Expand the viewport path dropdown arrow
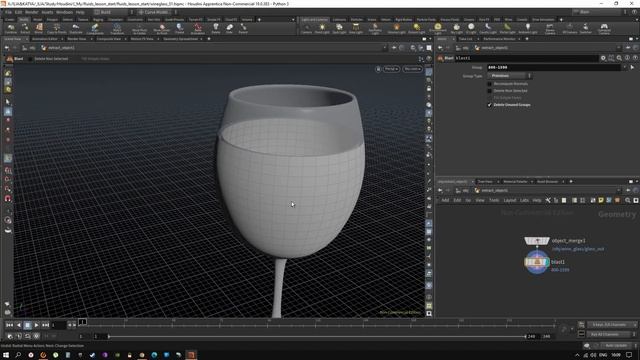Image resolution: width=640 pixels, height=360 pixels. (384, 48)
